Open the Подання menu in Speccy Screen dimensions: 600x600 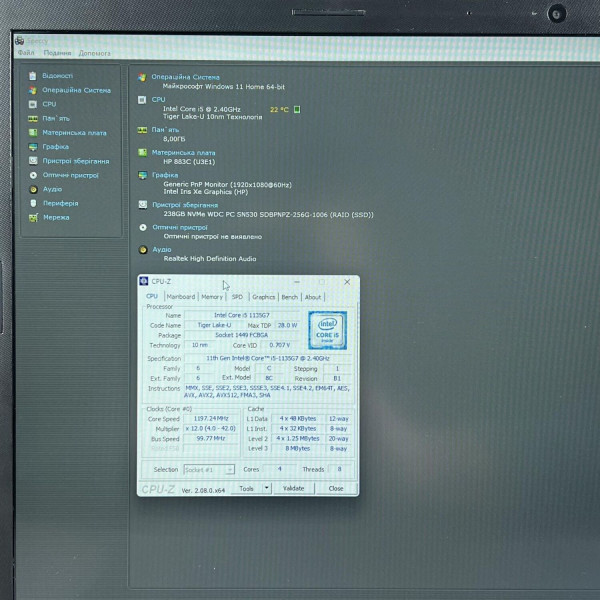point(57,53)
